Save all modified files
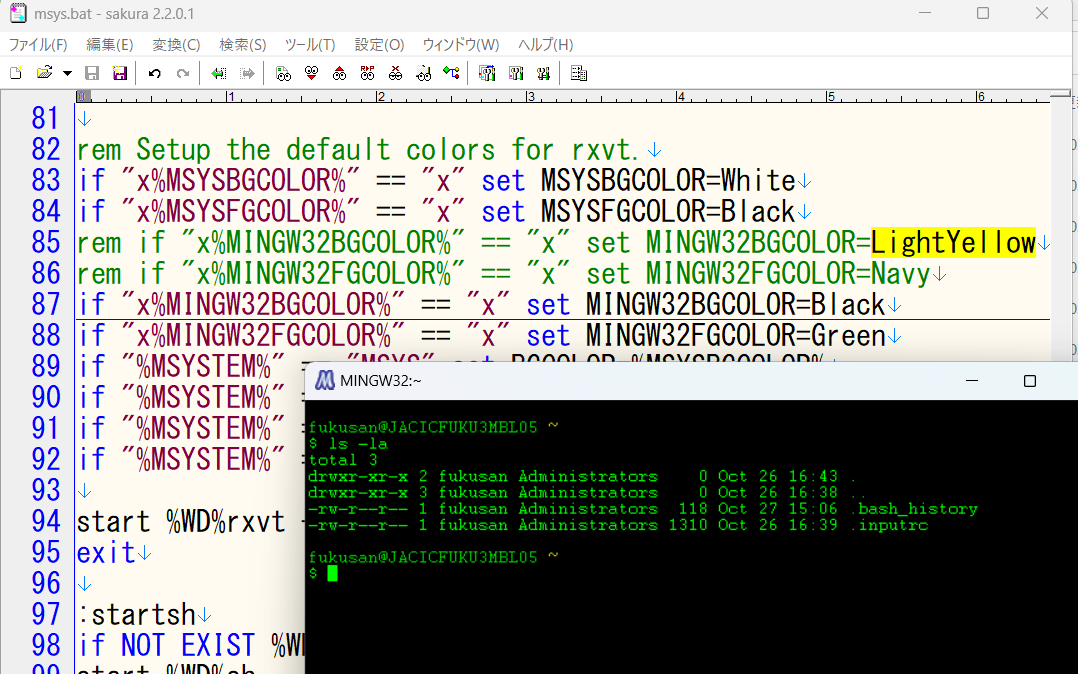 point(119,73)
